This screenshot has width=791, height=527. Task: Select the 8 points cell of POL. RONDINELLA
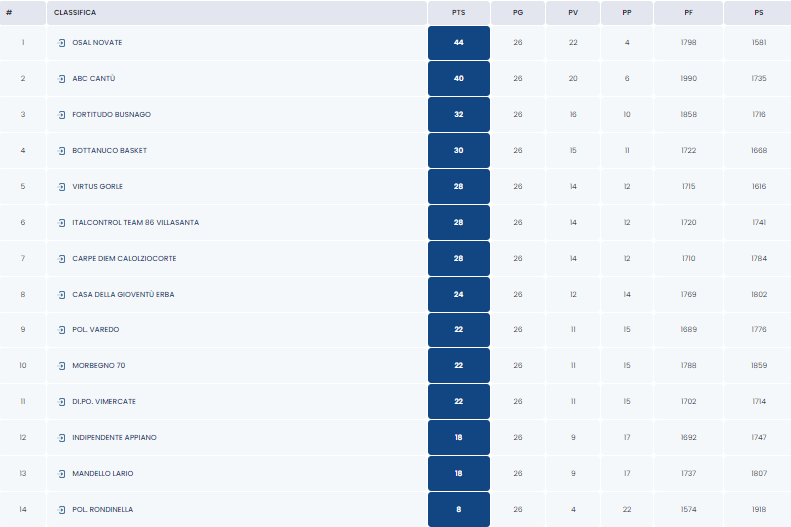[x=459, y=509]
